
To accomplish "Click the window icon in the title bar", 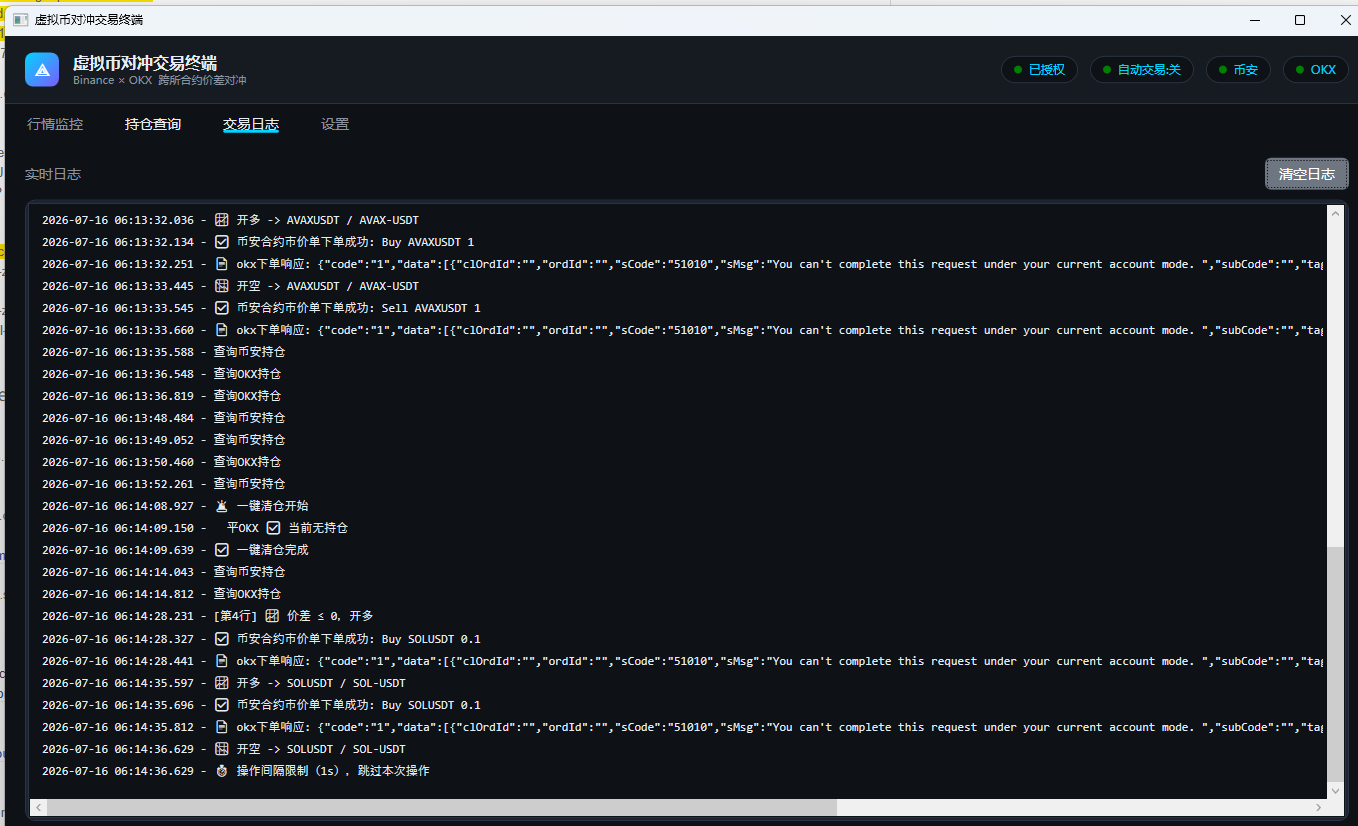I will 20,20.
